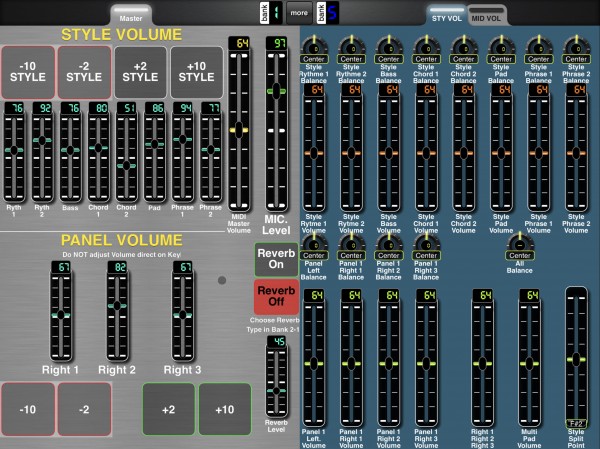This screenshot has width=600, height=449.
Task: Click the panel volume -10 button
Action: [28, 410]
